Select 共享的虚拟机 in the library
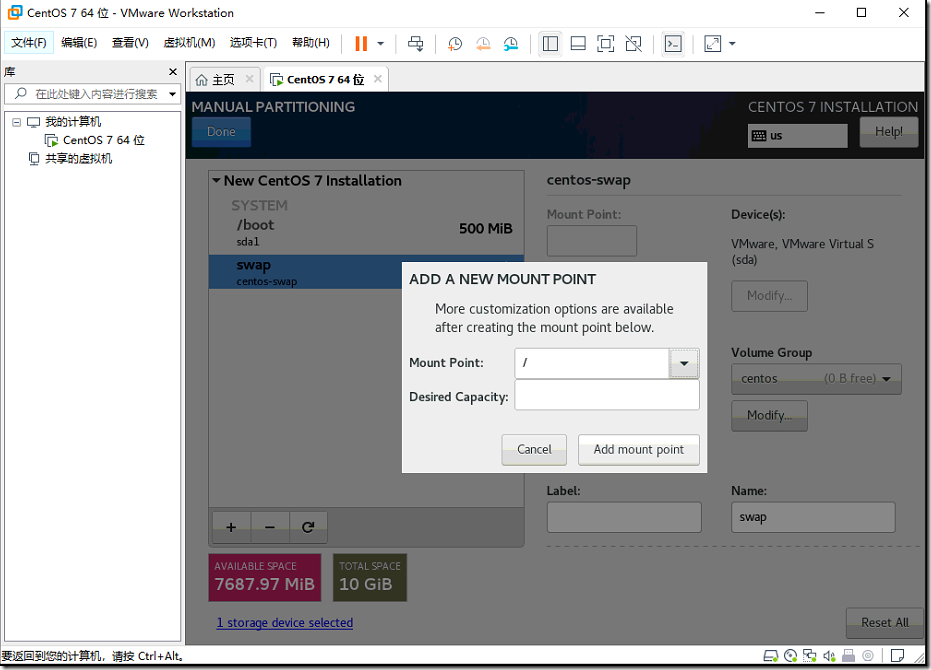The height and width of the screenshot is (670, 931). pos(71,159)
